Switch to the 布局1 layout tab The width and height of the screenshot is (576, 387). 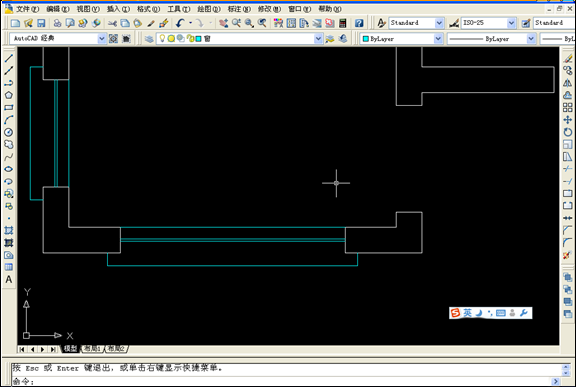pos(92,348)
